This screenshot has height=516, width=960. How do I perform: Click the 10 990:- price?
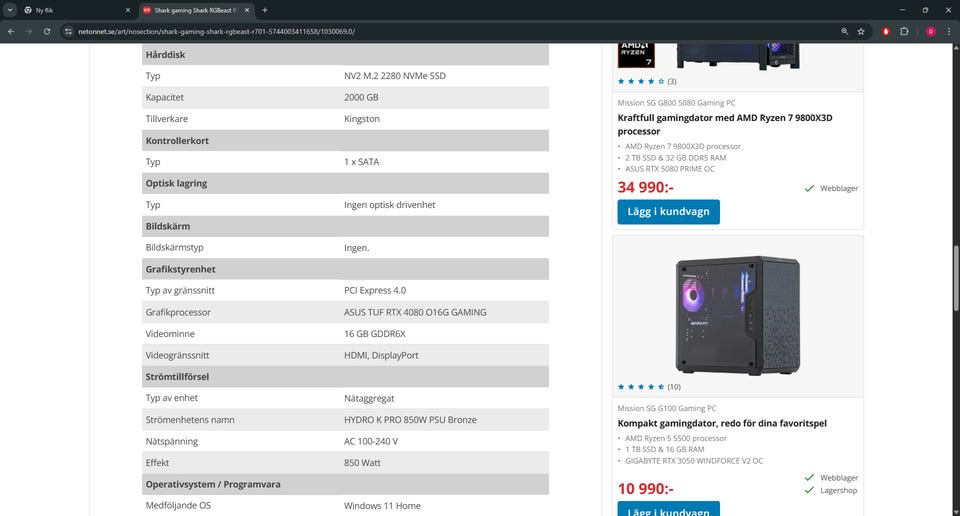point(645,488)
